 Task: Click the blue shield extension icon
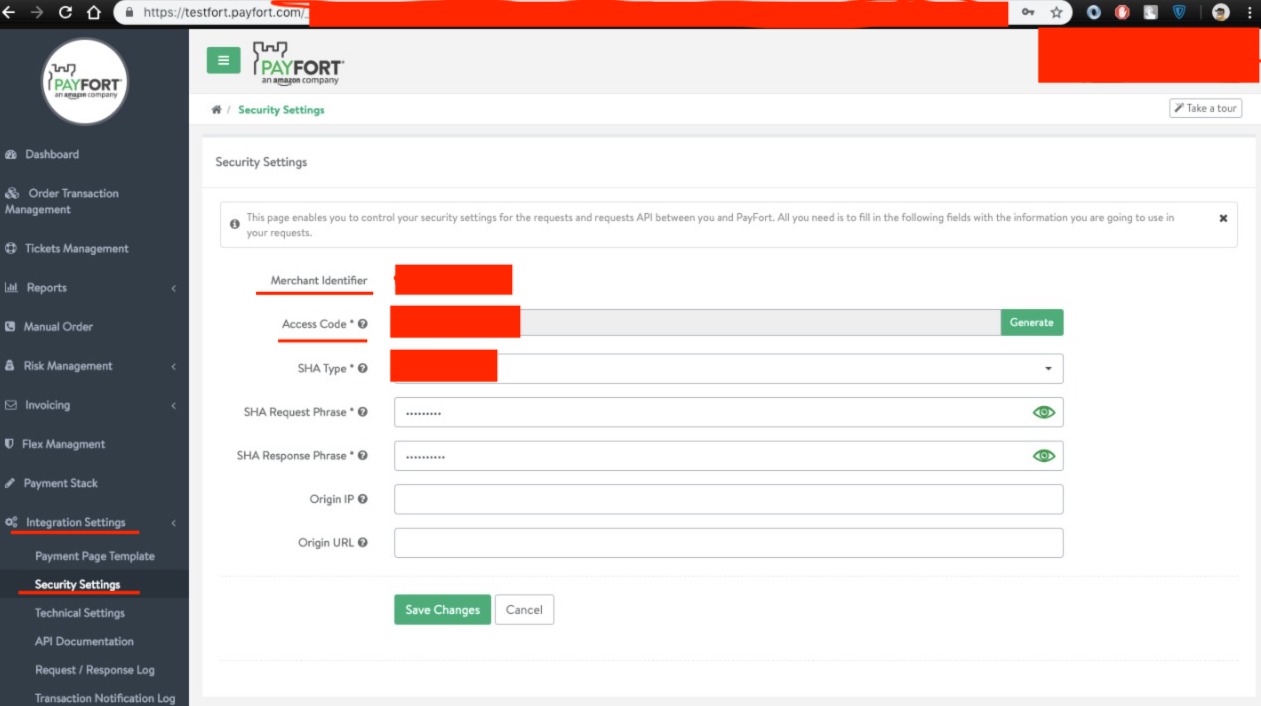click(x=1179, y=13)
